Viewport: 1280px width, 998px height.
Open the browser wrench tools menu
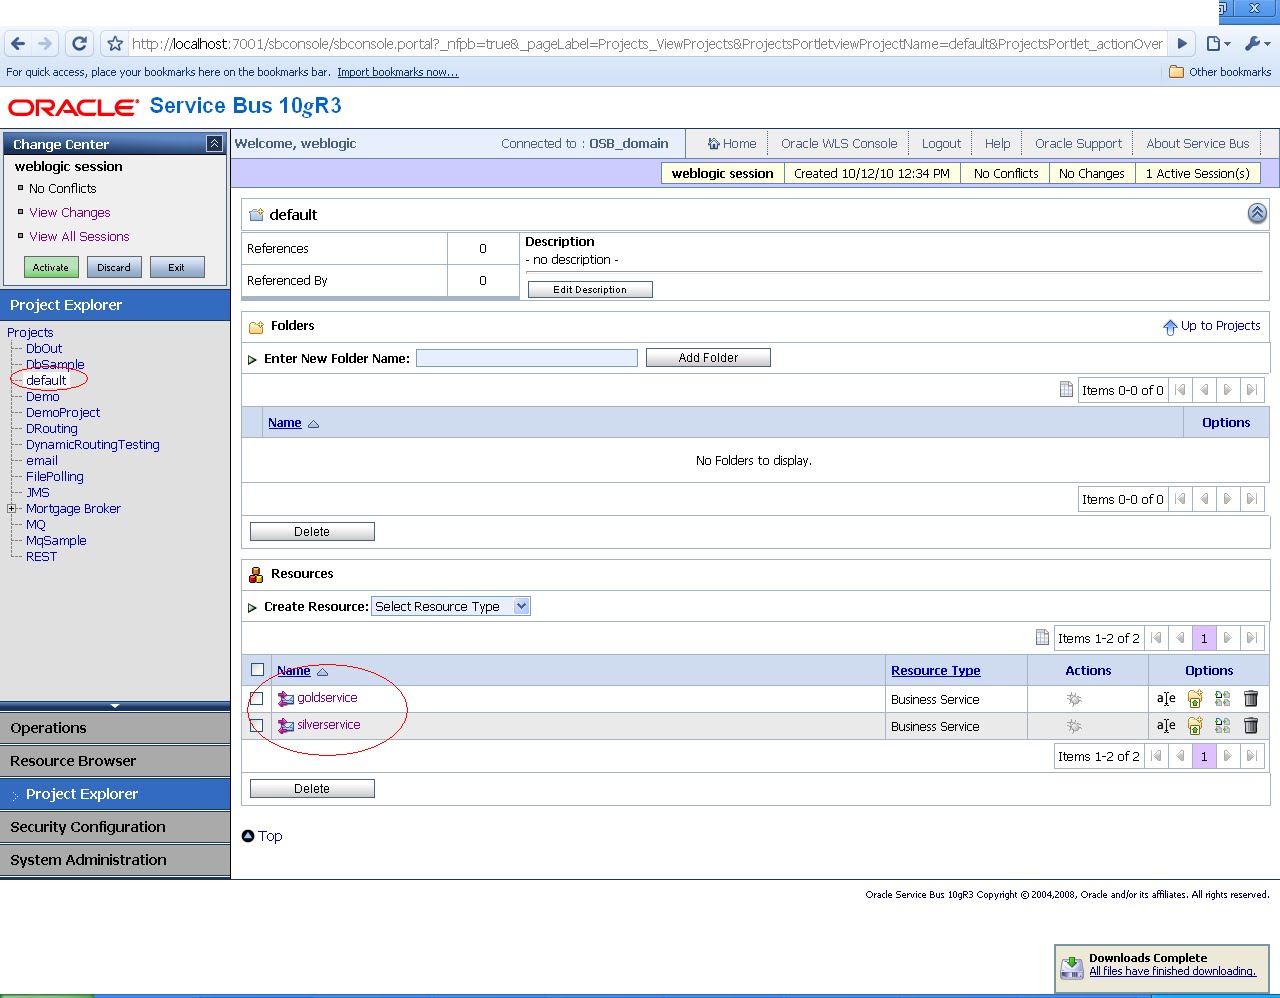pos(1257,44)
